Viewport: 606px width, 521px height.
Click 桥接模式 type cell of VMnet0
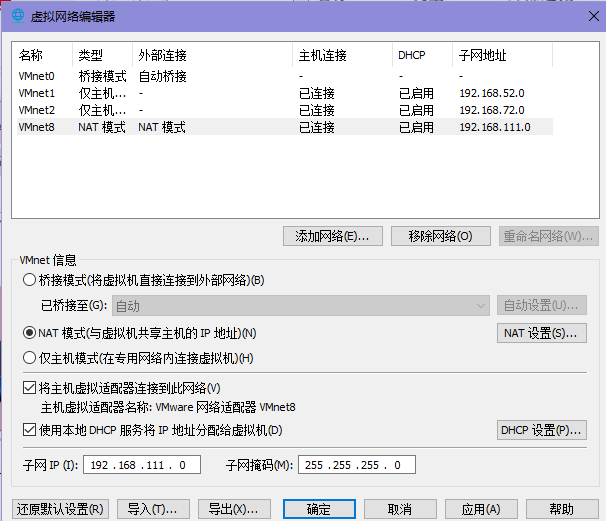click(x=102, y=76)
